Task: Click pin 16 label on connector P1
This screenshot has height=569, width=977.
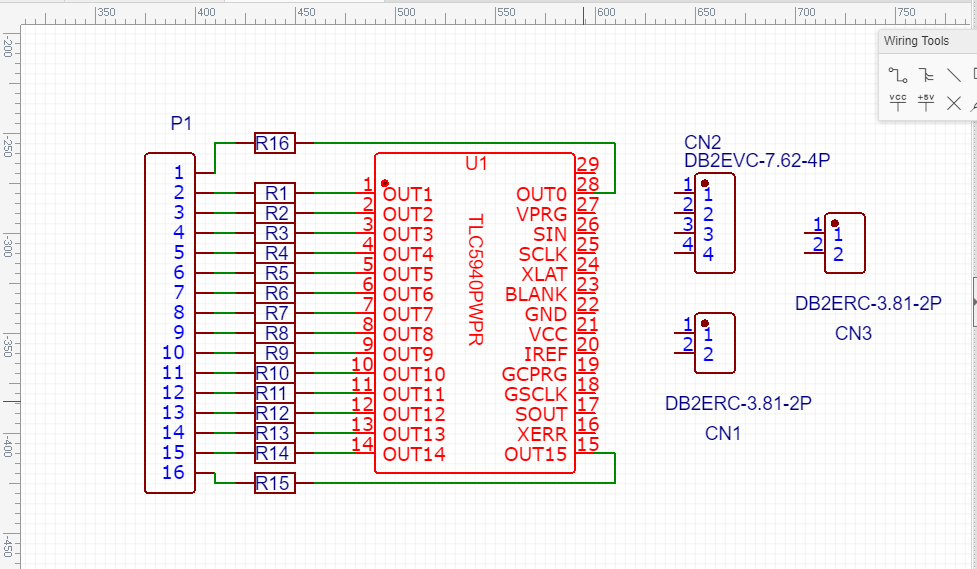Action: point(173,472)
